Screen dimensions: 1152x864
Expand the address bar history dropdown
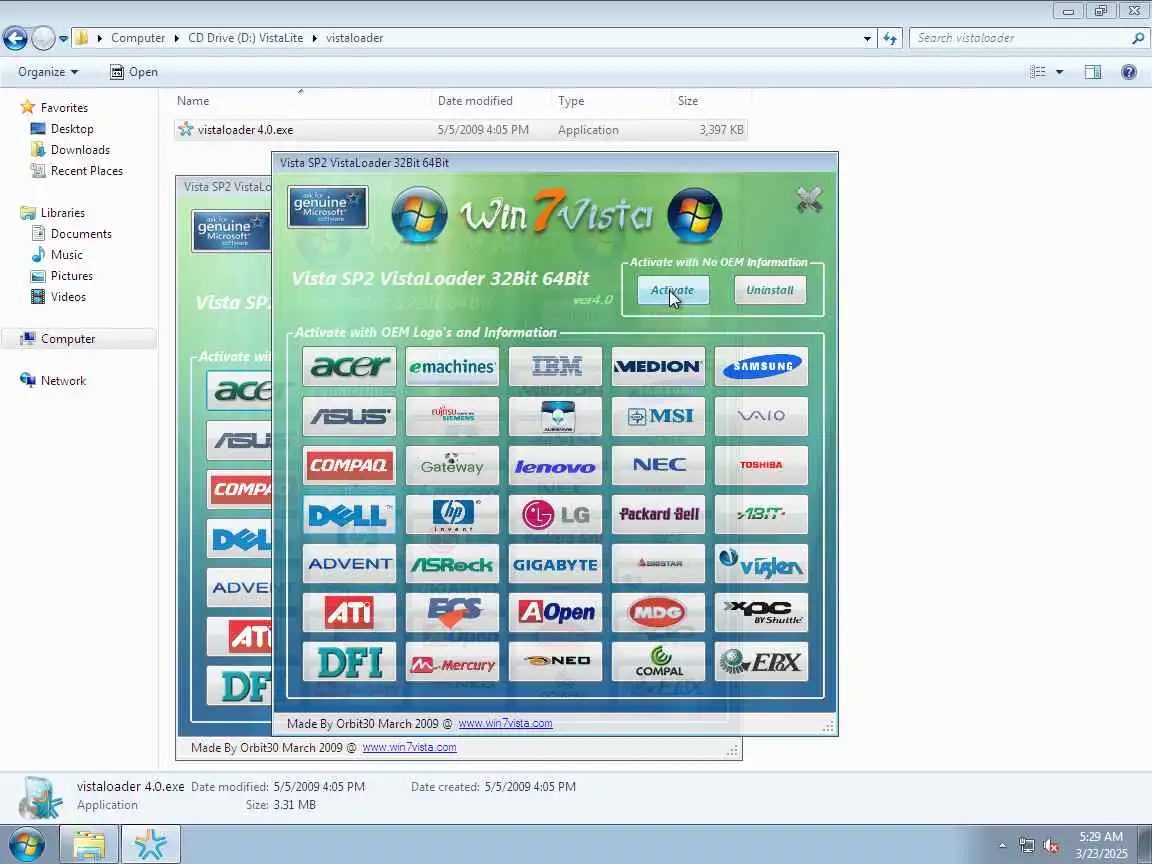coord(868,38)
